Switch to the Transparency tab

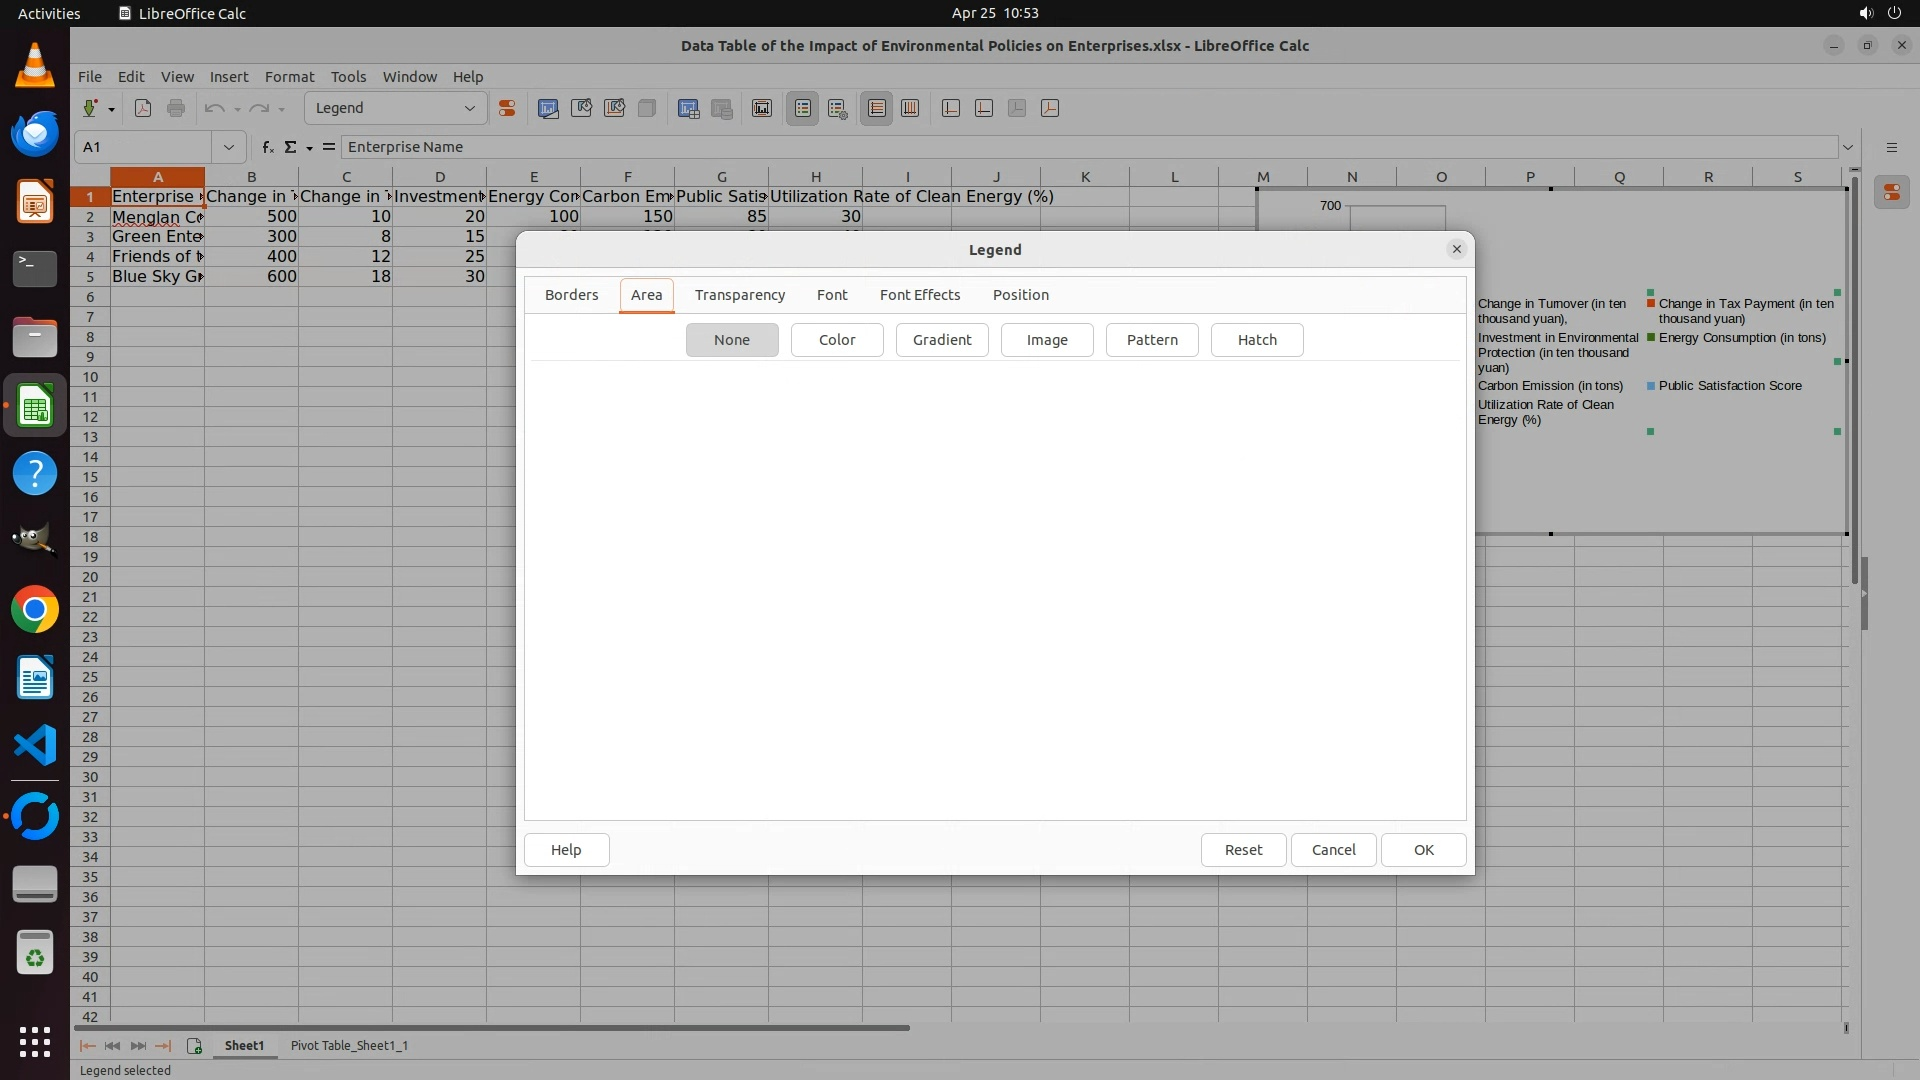[x=739, y=295]
